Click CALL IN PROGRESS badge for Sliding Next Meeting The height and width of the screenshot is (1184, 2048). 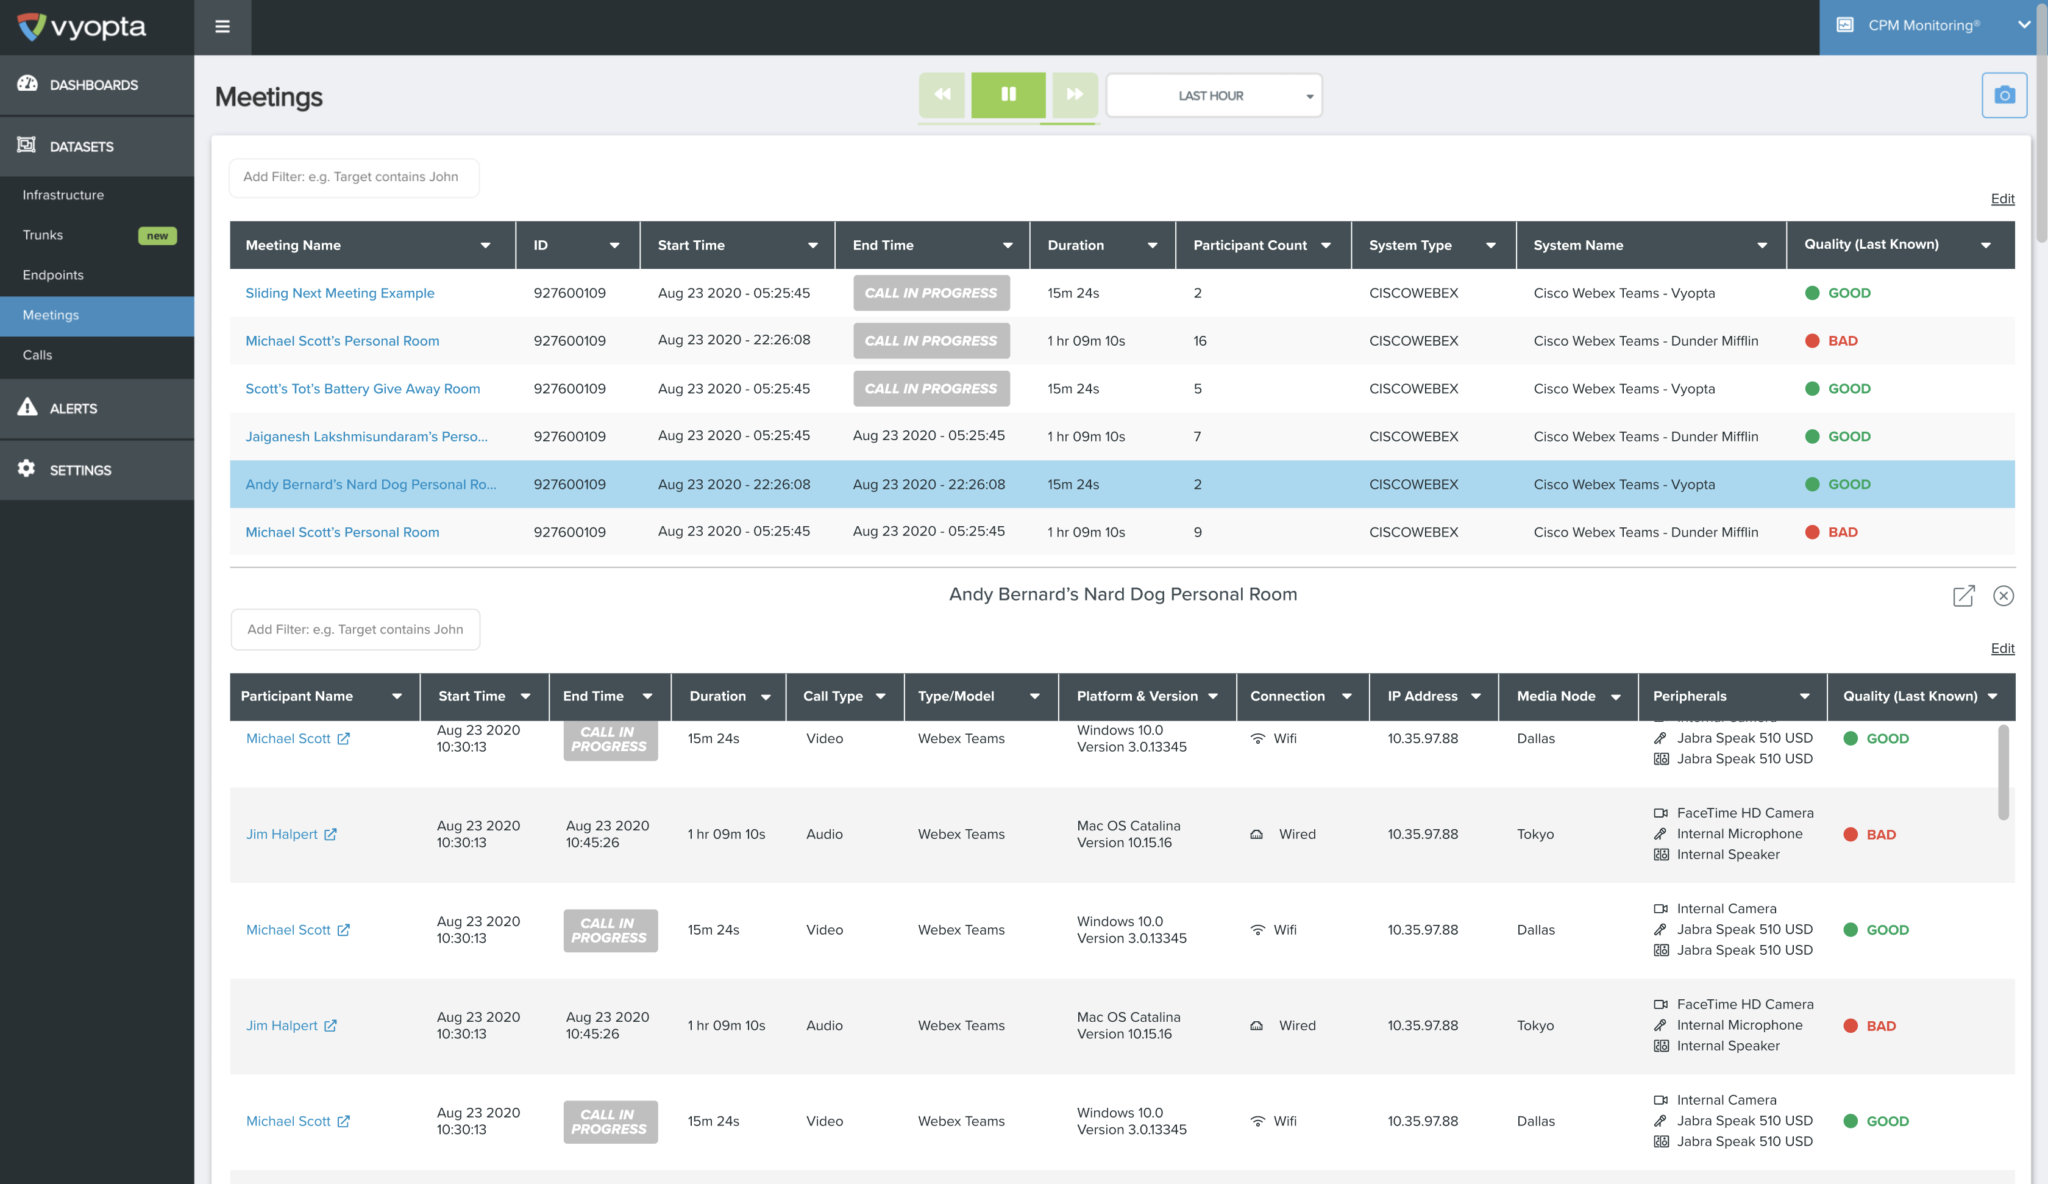pyautogui.click(x=931, y=293)
